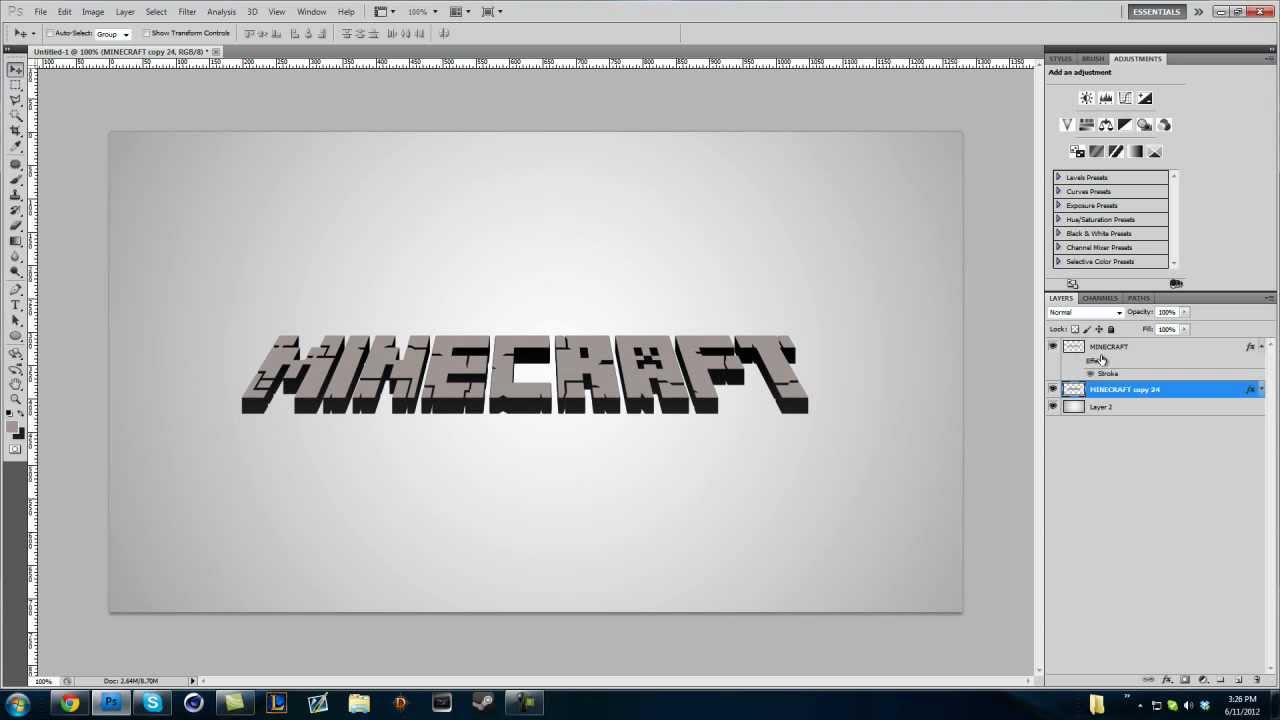This screenshot has width=1280, height=720.
Task: Expand Levels Presets
Action: tap(1058, 178)
